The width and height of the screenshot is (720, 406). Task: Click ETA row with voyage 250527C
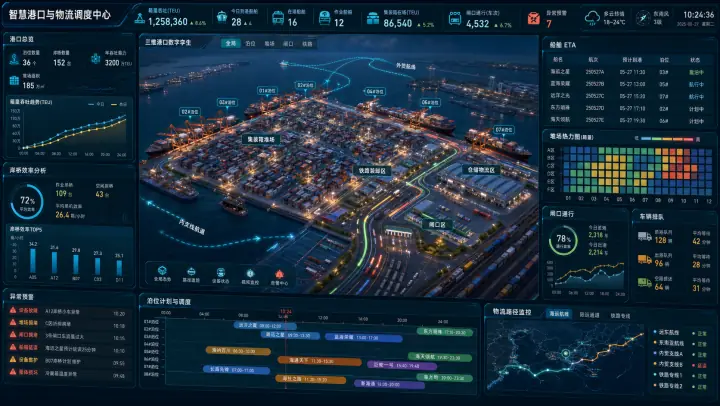click(x=627, y=96)
